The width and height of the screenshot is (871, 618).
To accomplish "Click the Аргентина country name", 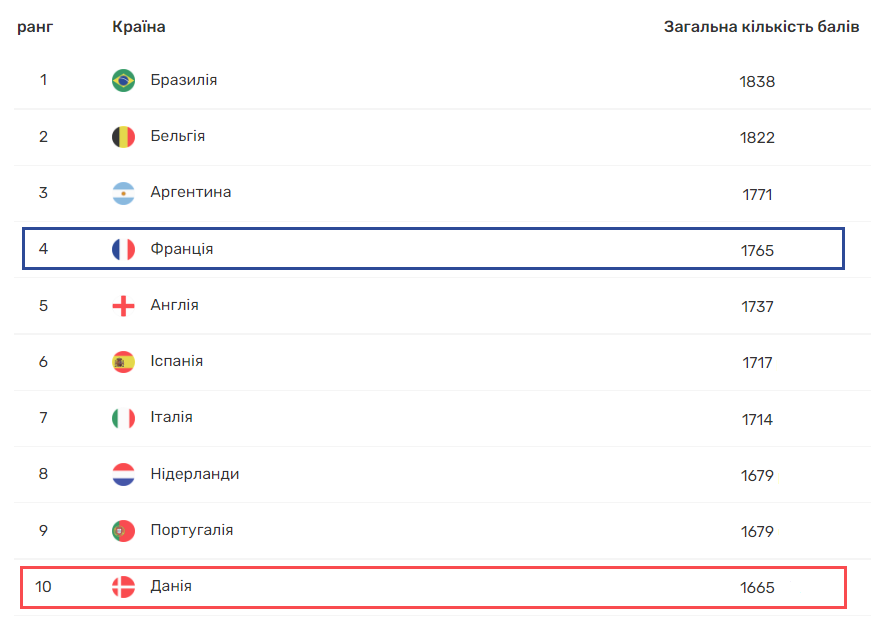I will (x=191, y=192).
